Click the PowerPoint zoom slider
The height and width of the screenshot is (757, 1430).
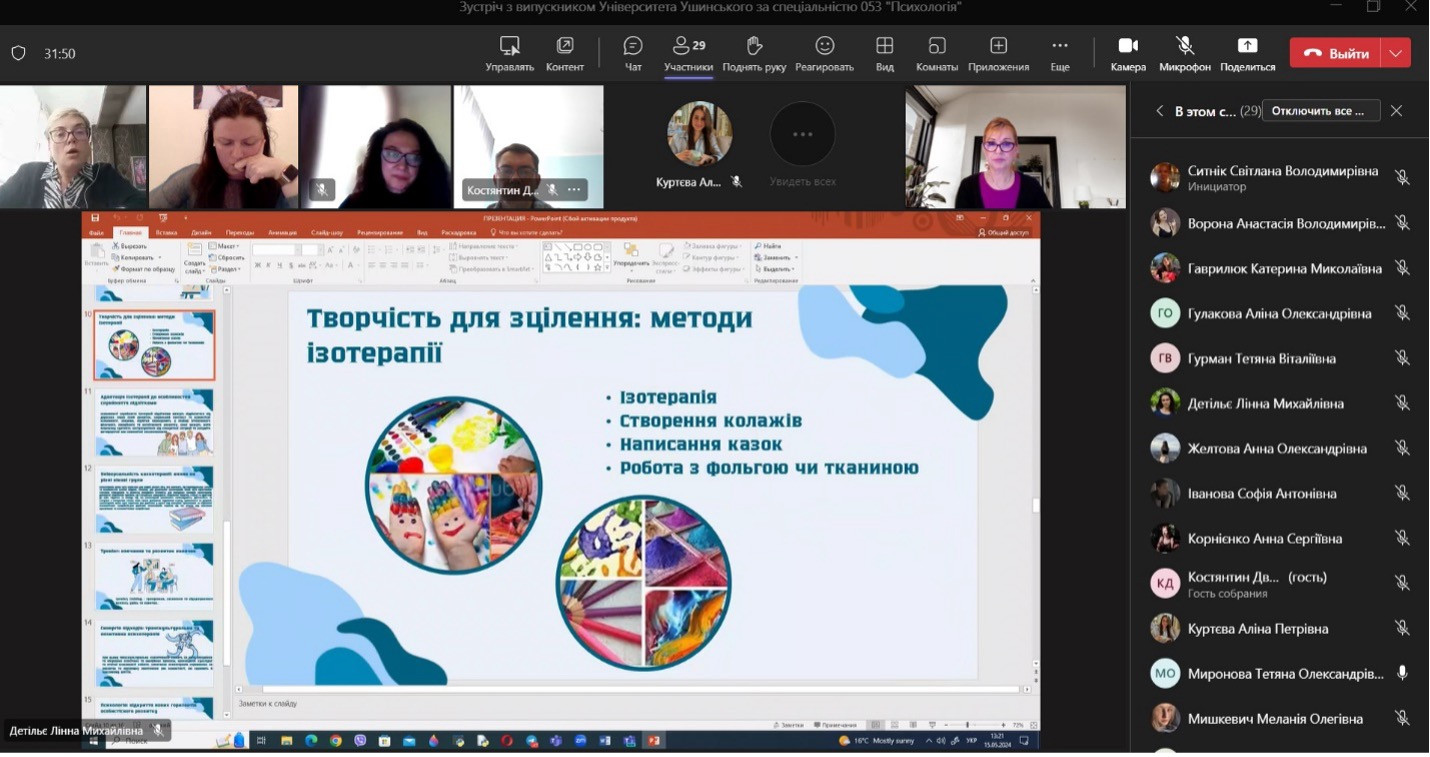[x=967, y=724]
